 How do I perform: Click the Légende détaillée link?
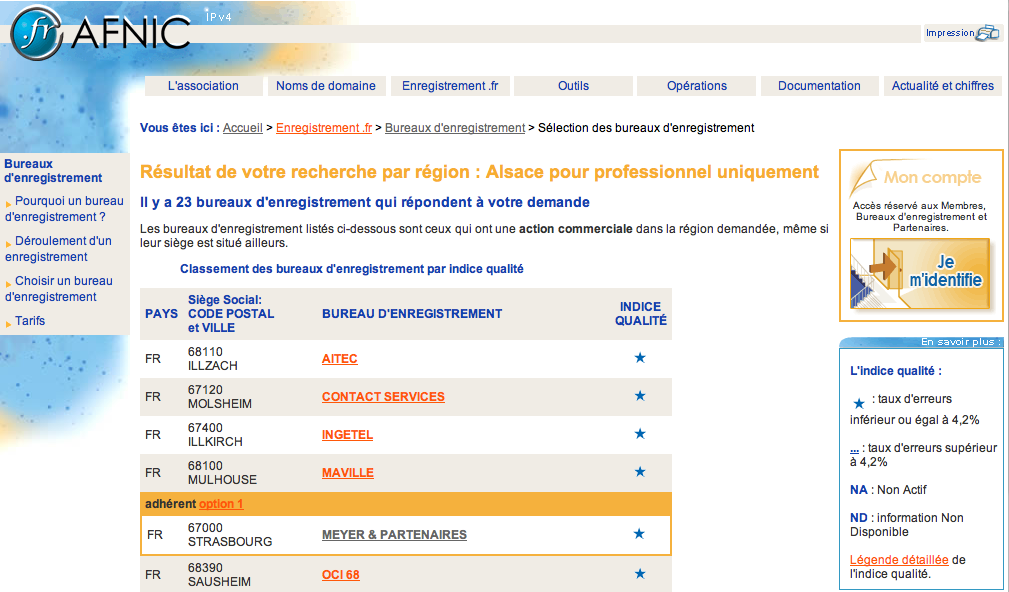(x=899, y=560)
